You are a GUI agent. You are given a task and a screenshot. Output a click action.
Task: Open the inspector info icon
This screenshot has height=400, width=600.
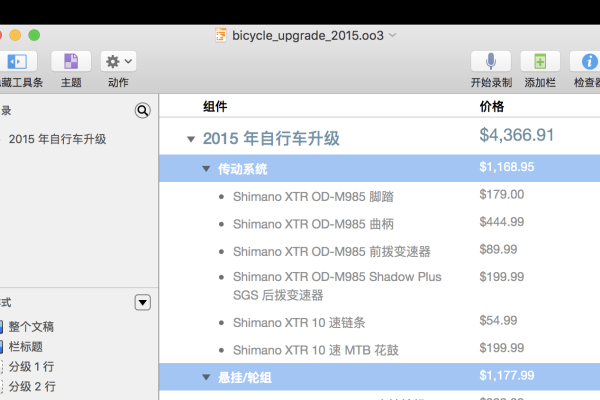[589, 61]
